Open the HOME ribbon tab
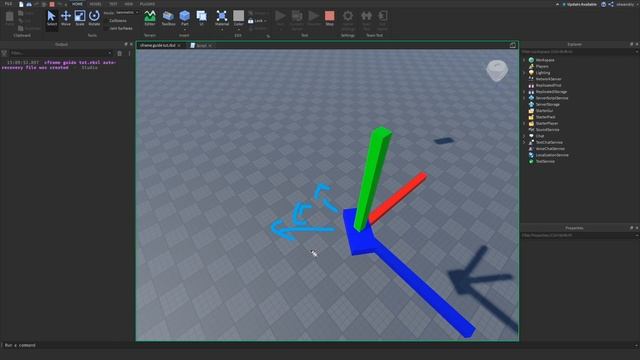 [x=77, y=4]
